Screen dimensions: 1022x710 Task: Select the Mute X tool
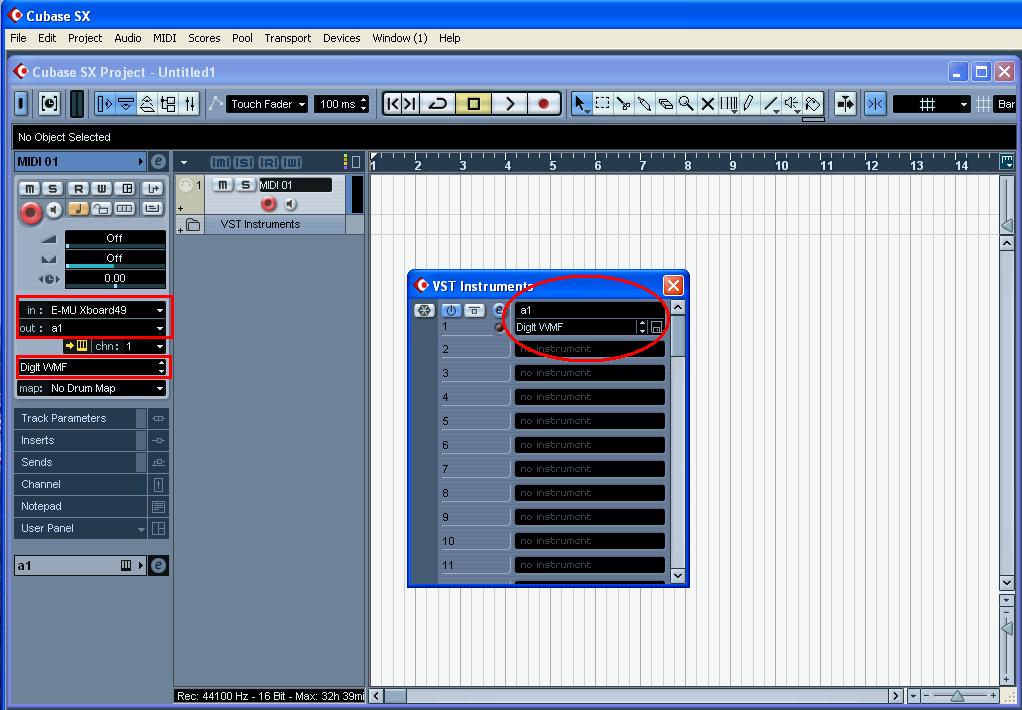coord(707,104)
